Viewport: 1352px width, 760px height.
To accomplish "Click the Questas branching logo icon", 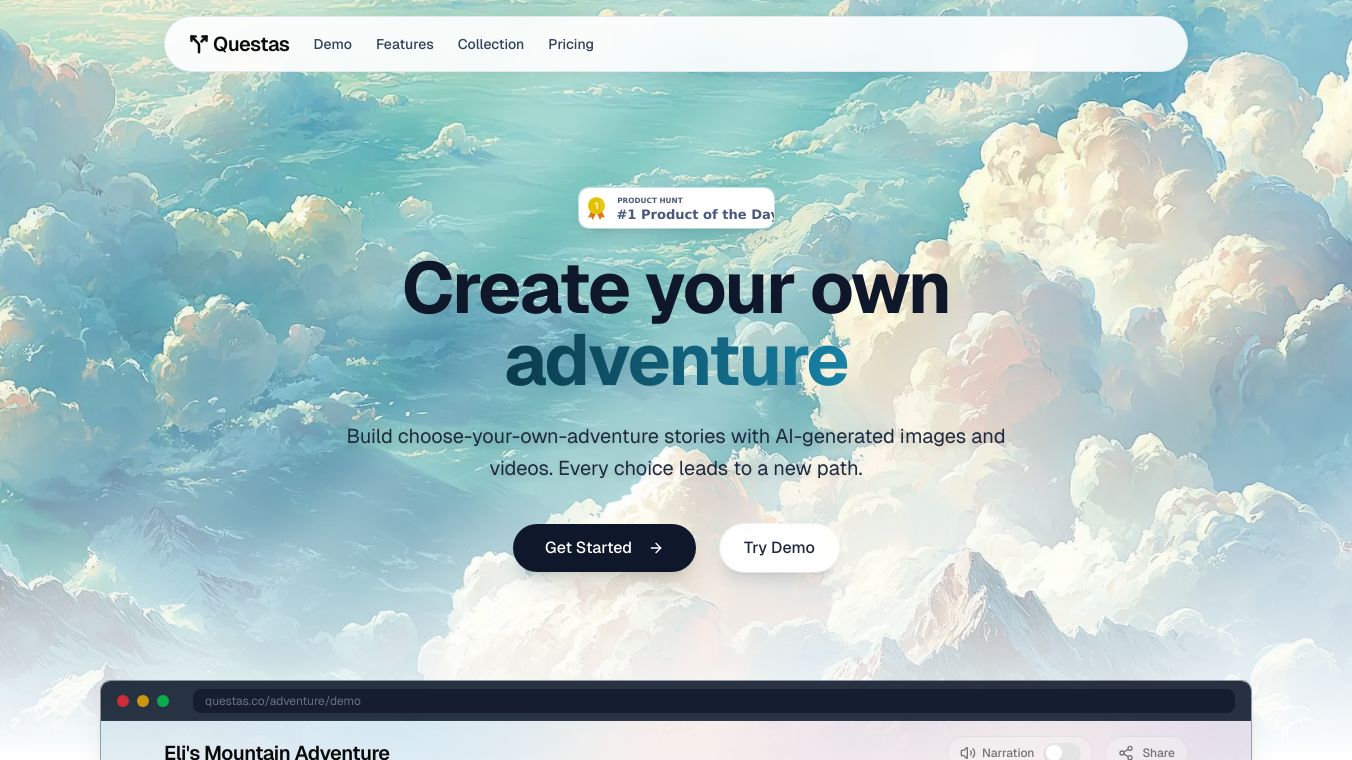I will (198, 44).
